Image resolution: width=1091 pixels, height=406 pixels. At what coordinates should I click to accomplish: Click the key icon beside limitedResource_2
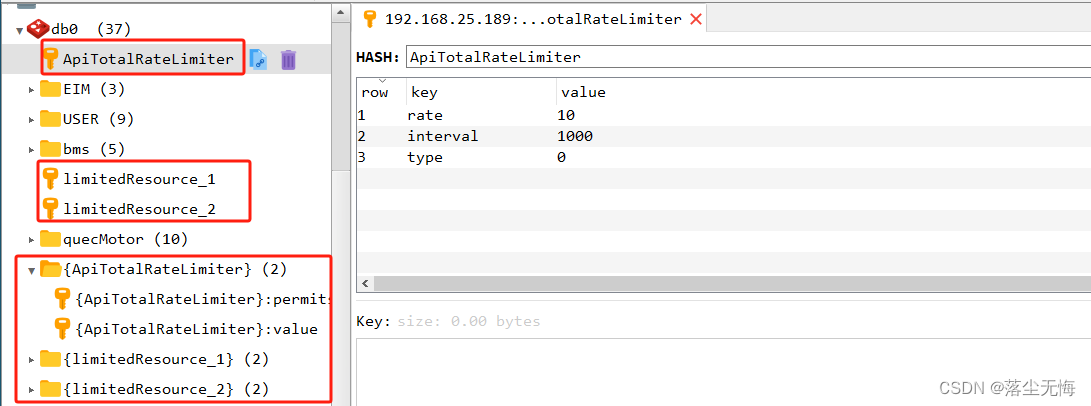point(50,209)
